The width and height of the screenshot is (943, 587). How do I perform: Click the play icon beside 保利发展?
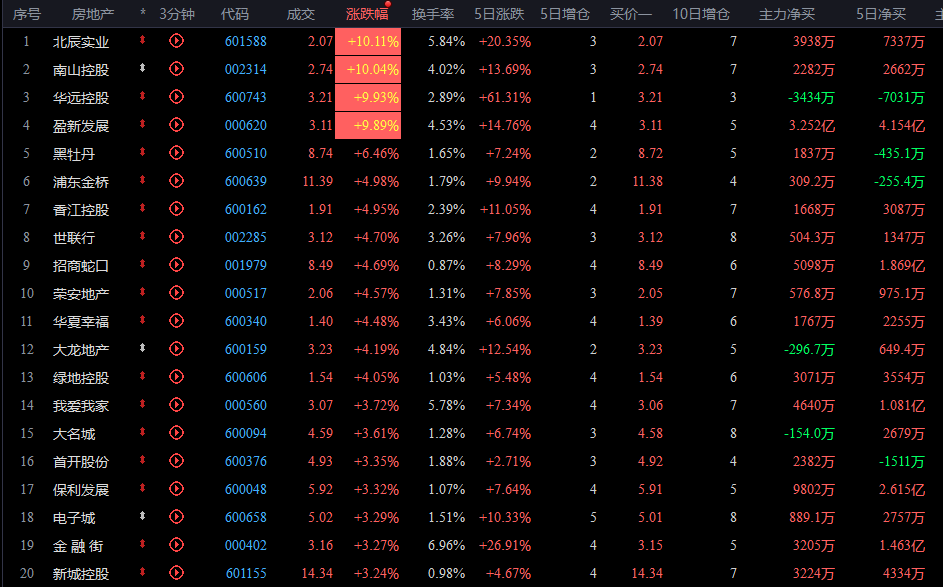177,489
